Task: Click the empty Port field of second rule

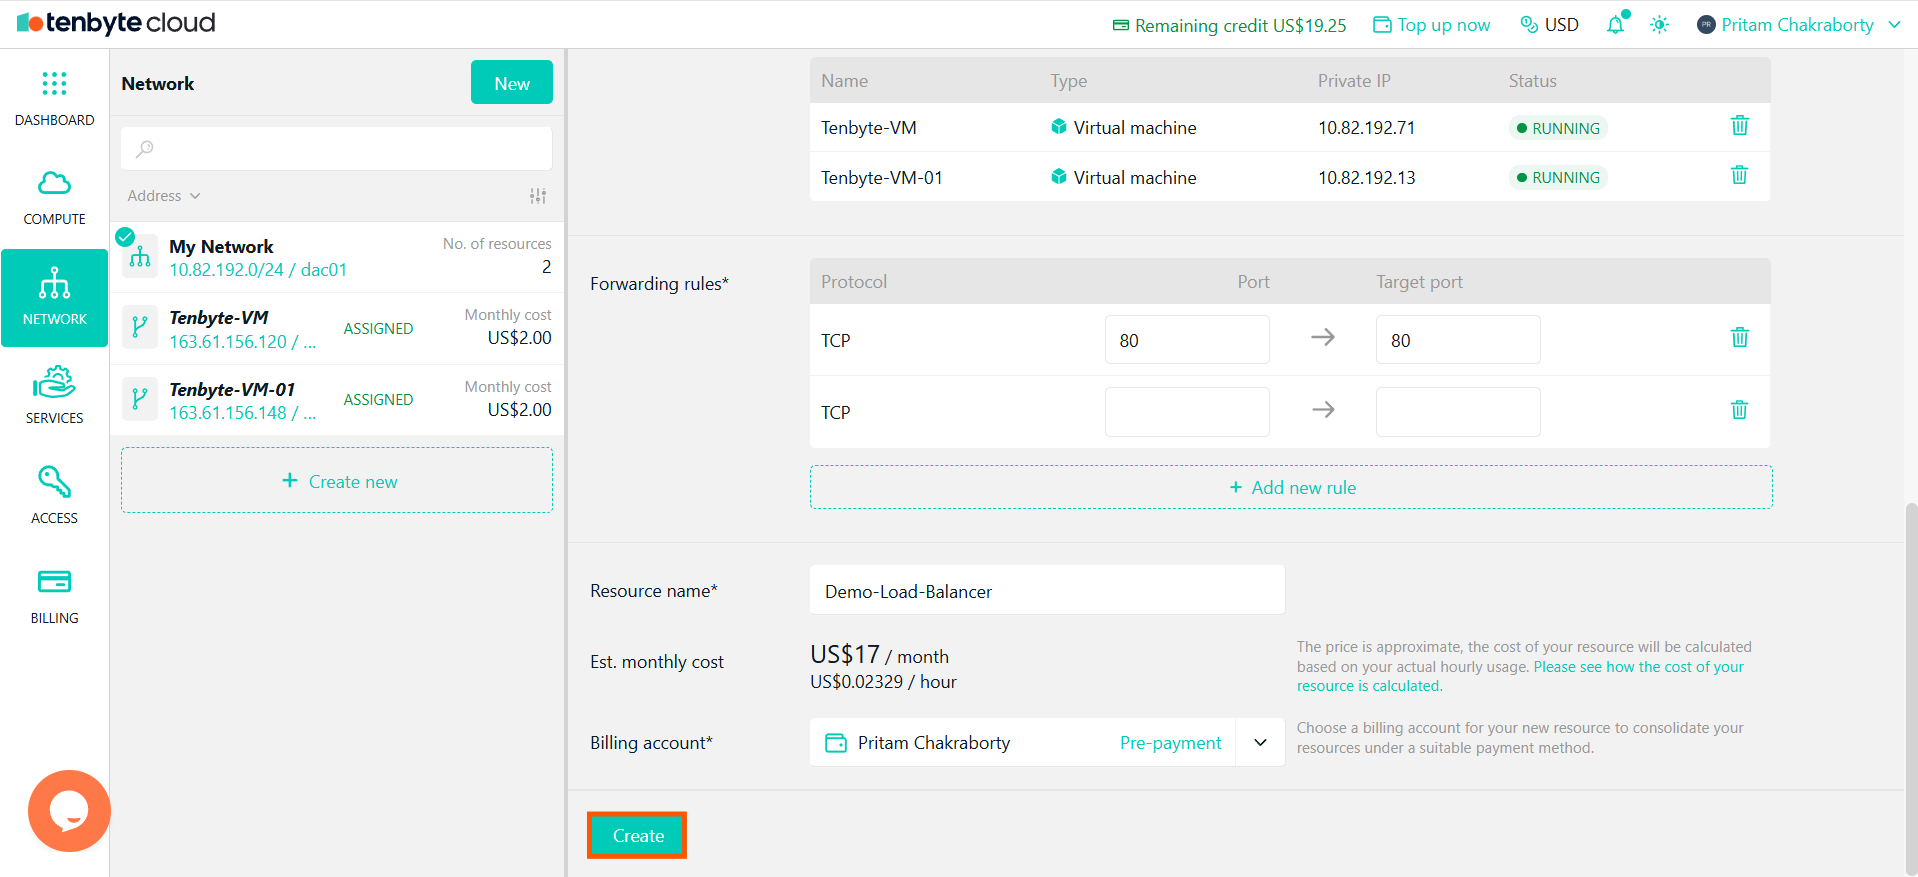Action: click(x=1187, y=412)
